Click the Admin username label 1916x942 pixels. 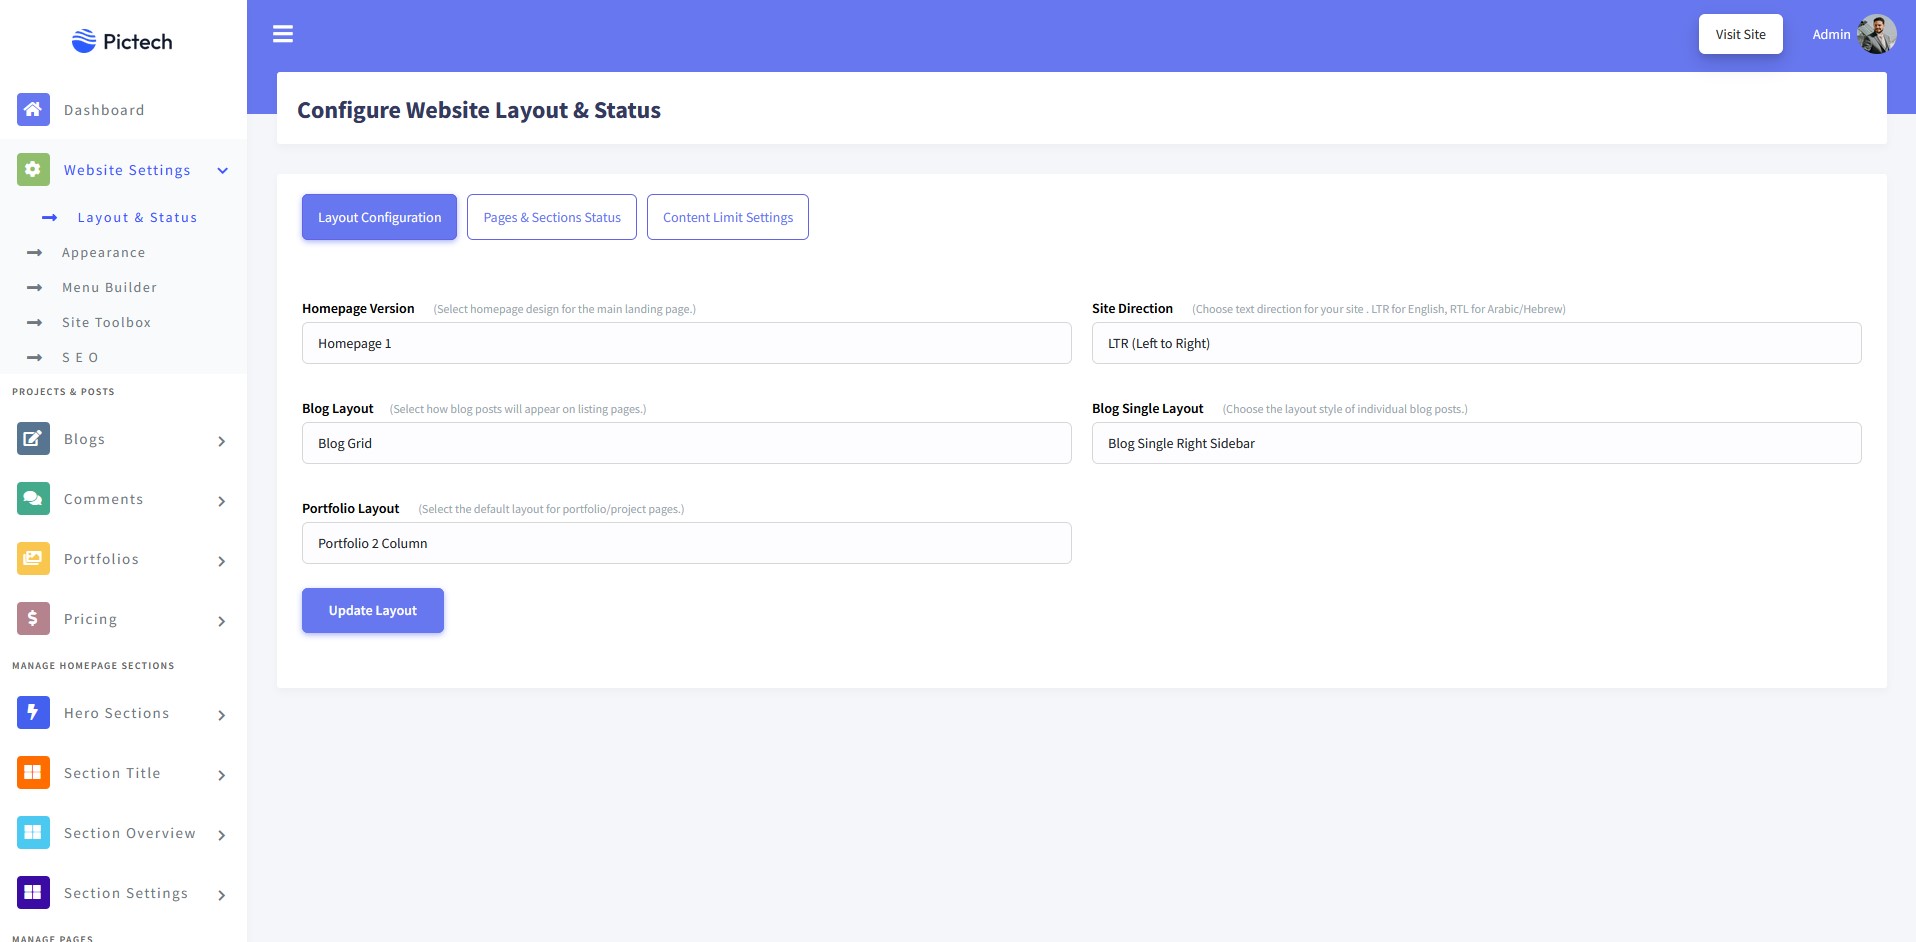point(1831,34)
